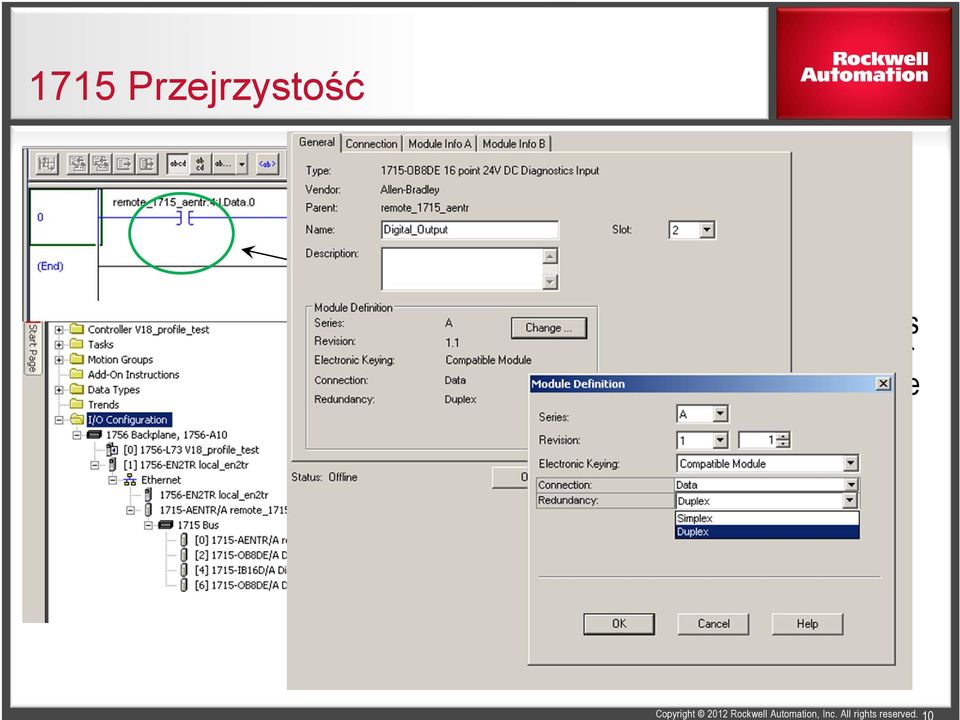Click the Description box scroll-down arrow
This screenshot has height=720, width=960.
tap(550, 281)
